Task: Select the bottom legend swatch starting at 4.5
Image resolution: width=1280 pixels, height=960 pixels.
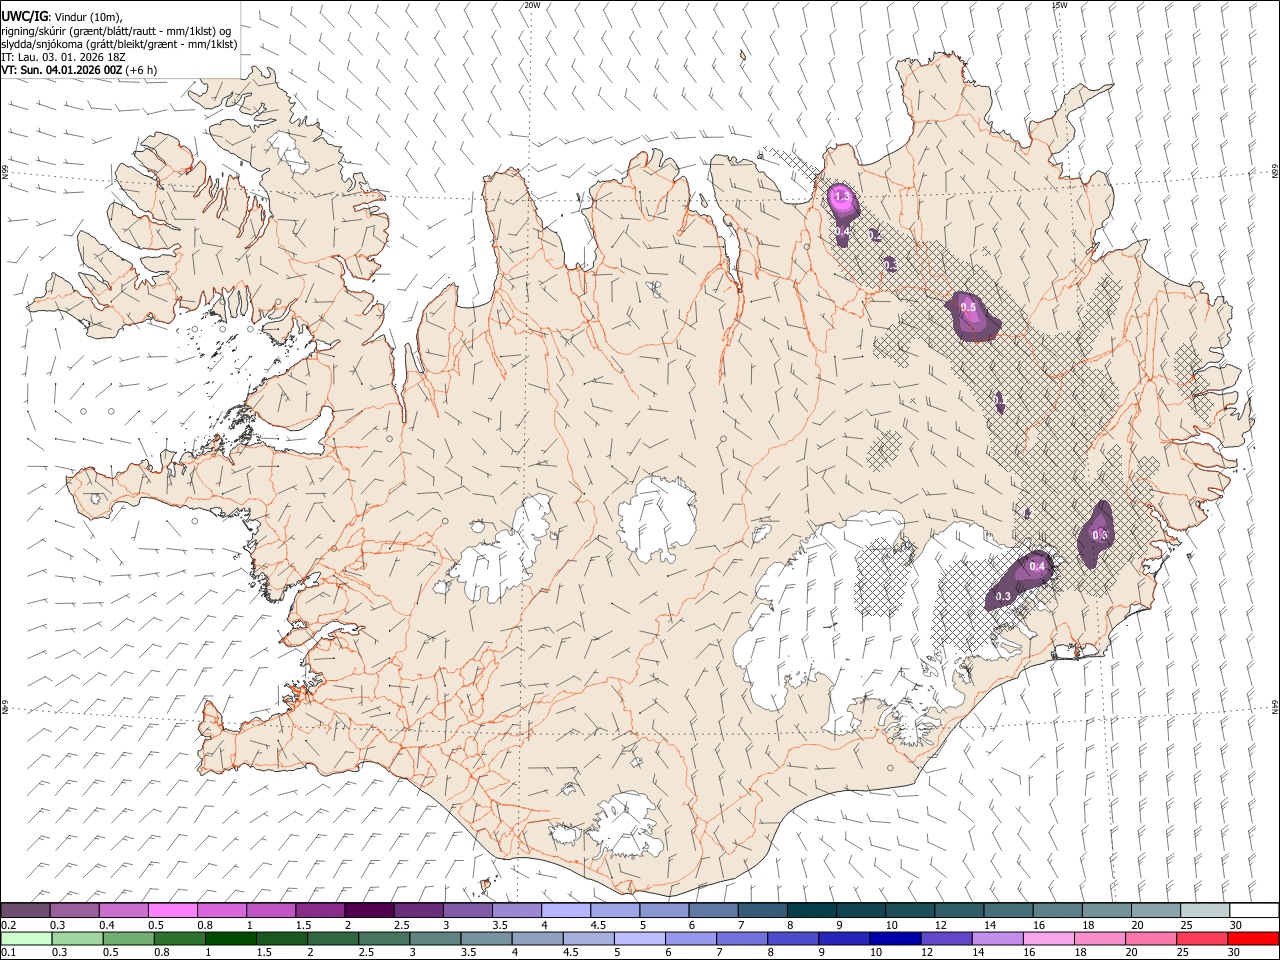Action: click(x=587, y=938)
